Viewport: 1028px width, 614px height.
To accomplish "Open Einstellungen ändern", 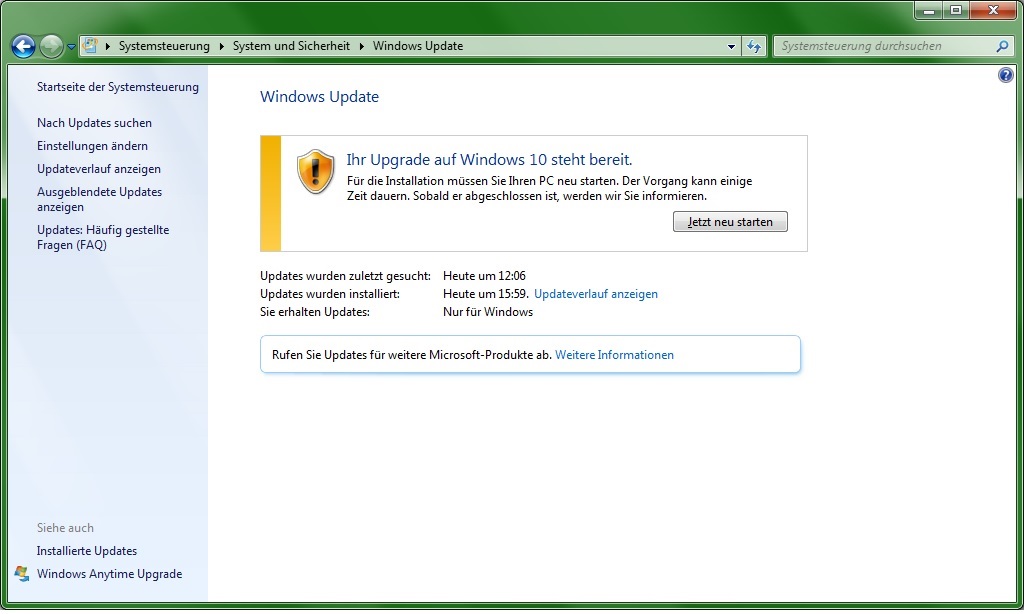I will point(93,146).
